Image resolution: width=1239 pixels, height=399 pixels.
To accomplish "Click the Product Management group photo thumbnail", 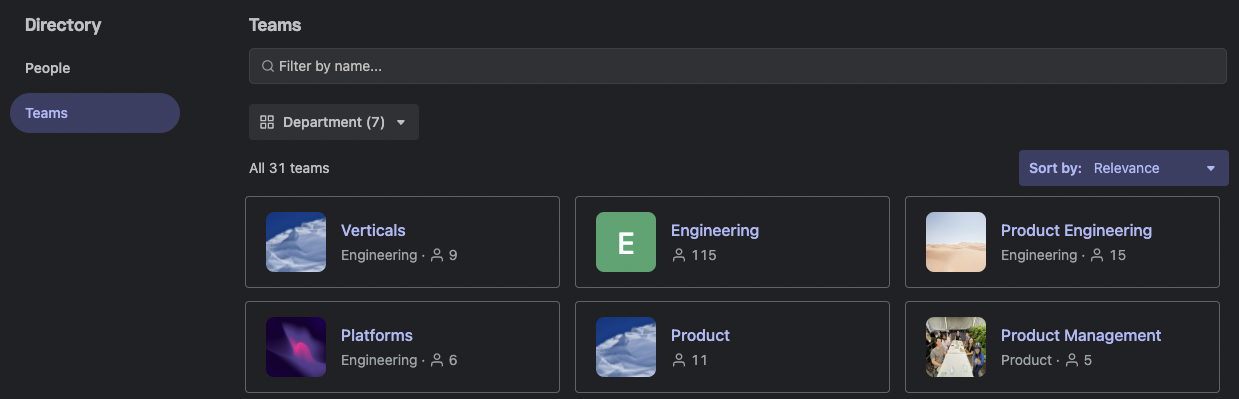I will pos(956,347).
